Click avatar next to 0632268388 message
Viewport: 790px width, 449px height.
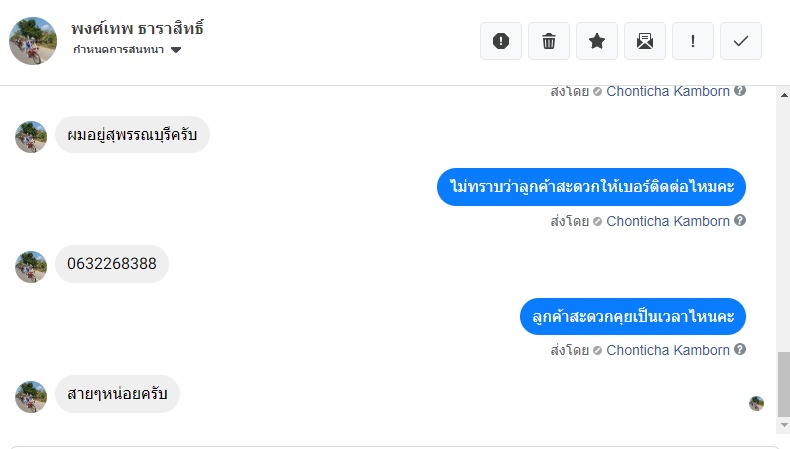coord(31,267)
